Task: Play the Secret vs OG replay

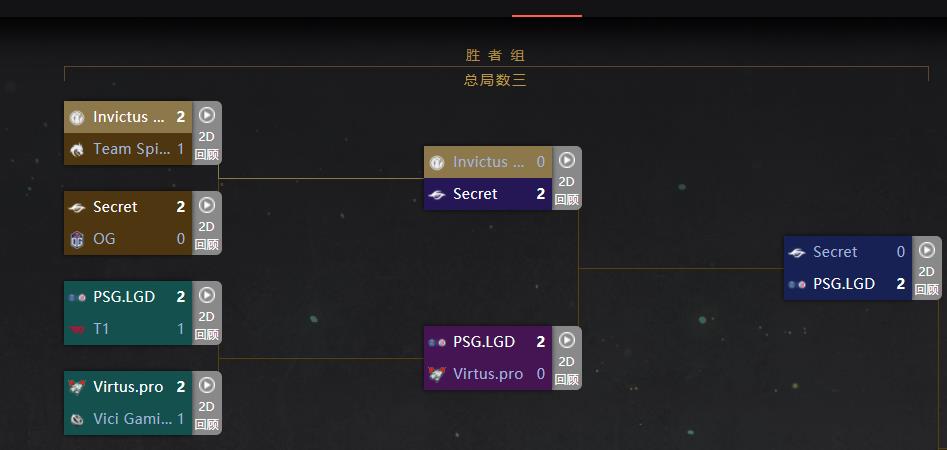Action: (x=207, y=205)
